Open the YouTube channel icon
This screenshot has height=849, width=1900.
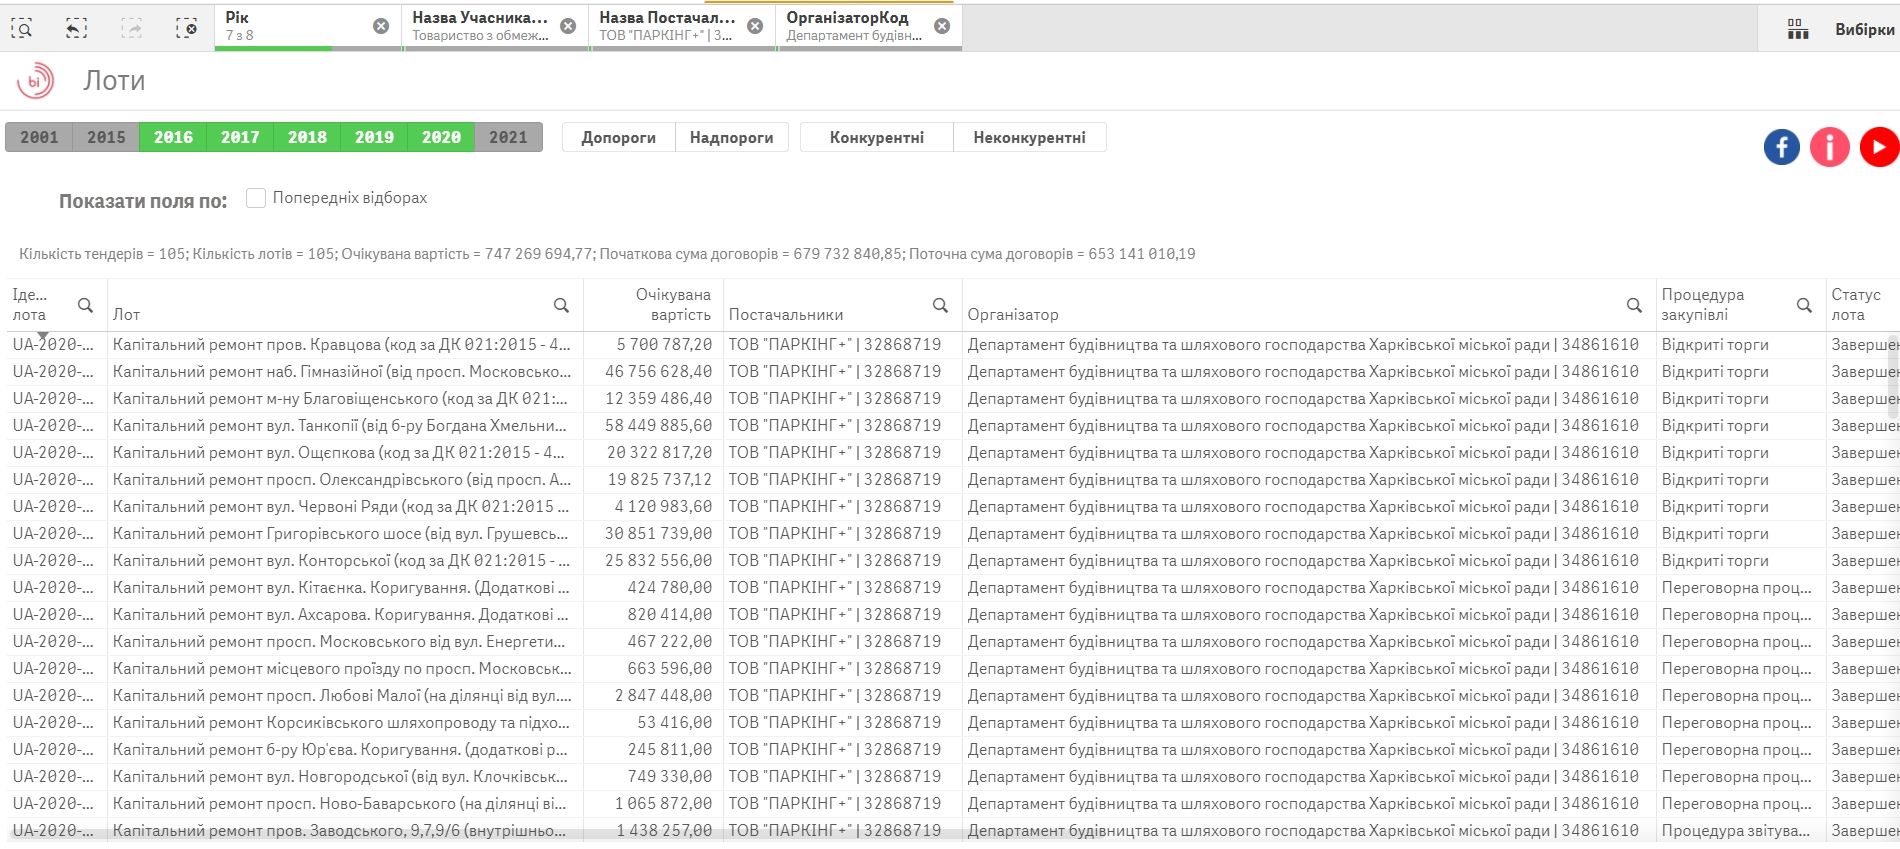1878,147
